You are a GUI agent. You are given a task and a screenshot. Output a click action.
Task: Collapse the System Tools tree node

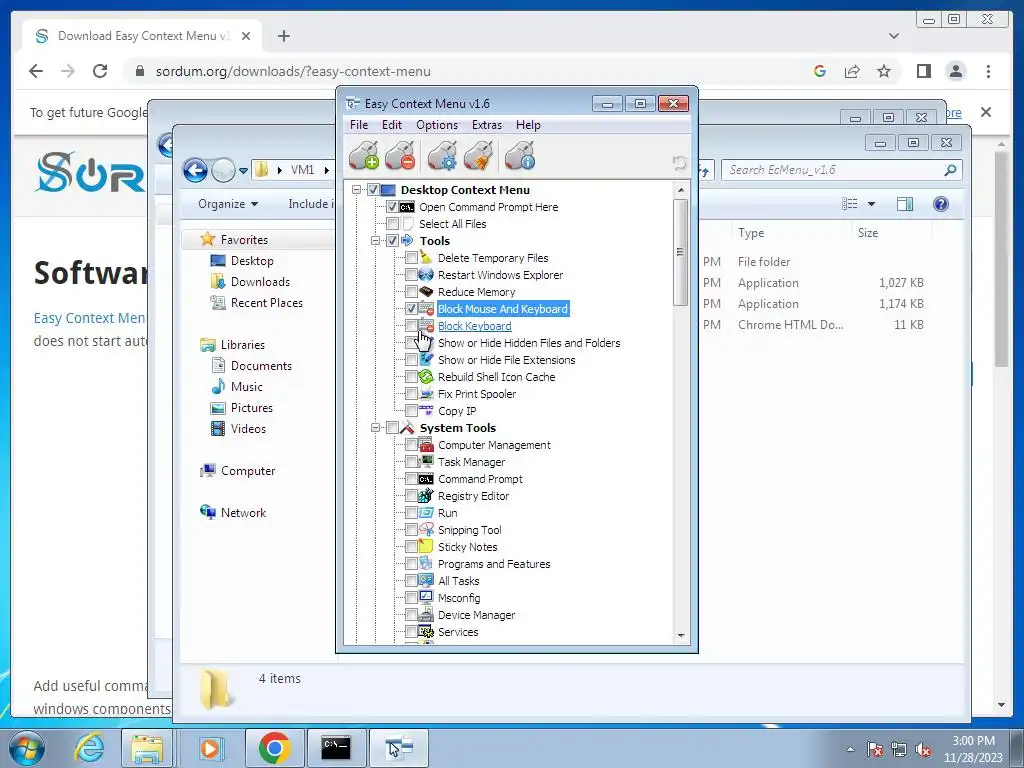coord(376,428)
